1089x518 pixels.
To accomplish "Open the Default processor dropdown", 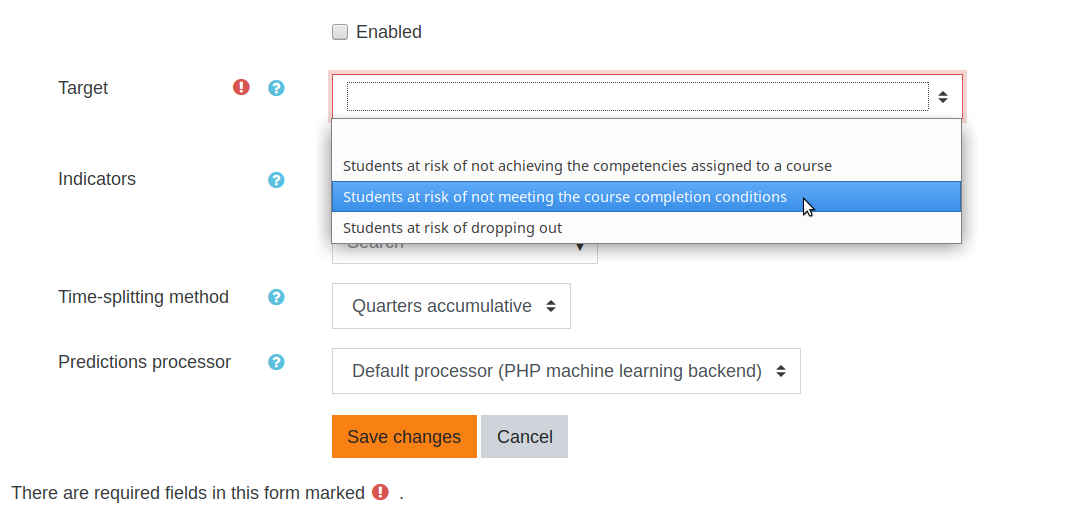I will point(566,371).
